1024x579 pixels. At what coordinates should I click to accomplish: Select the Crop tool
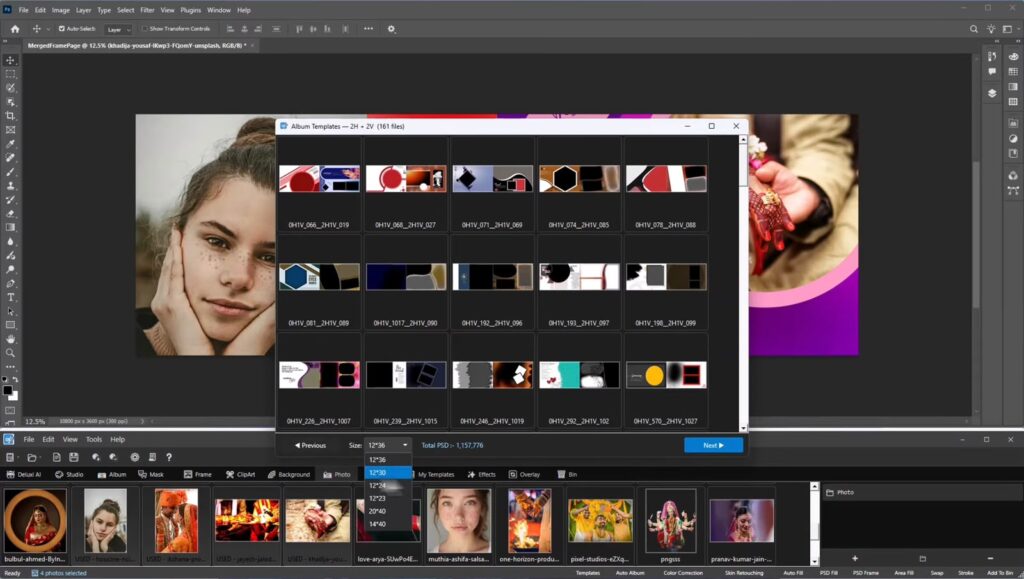[10, 116]
